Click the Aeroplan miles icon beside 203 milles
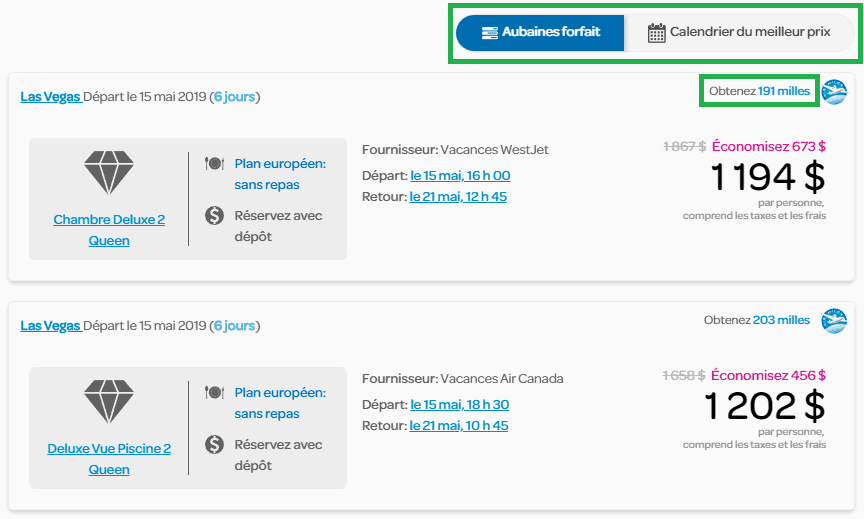This screenshot has width=864, height=519. (x=834, y=321)
